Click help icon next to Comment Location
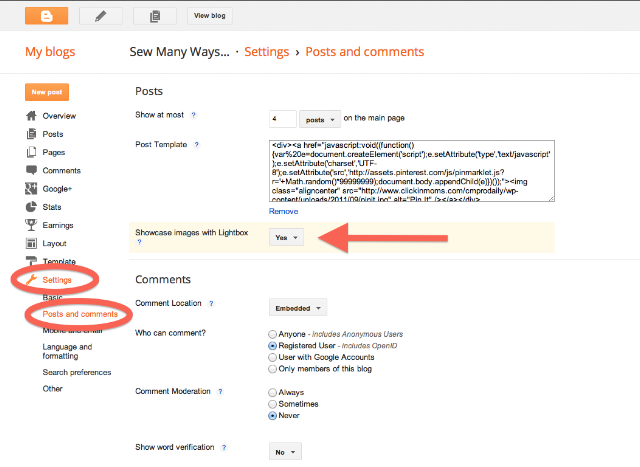Screen dimensions: 640x467 [x=211, y=303]
